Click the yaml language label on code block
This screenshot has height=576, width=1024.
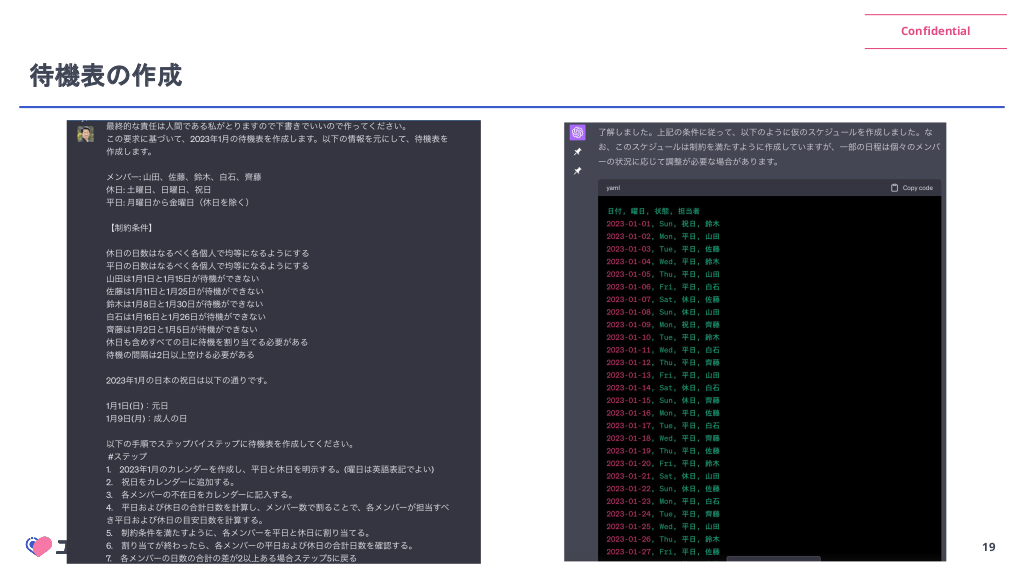[x=614, y=188]
